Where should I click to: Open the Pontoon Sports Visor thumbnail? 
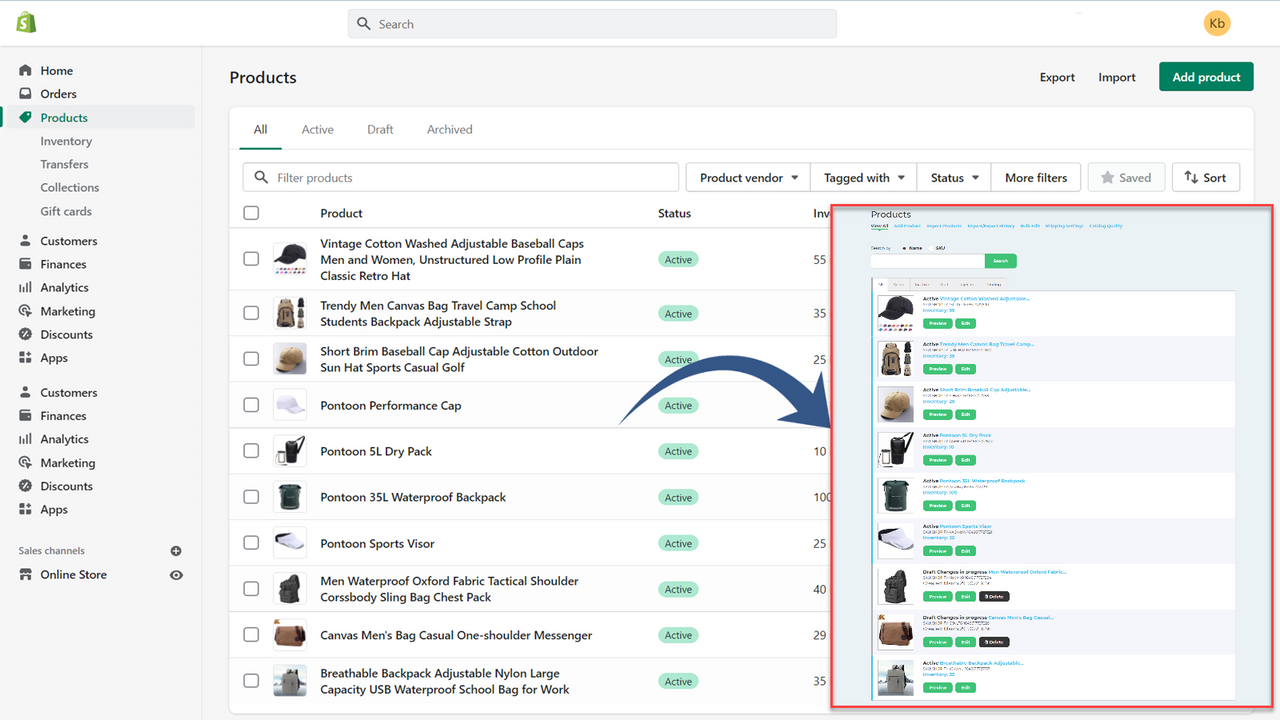[290, 543]
